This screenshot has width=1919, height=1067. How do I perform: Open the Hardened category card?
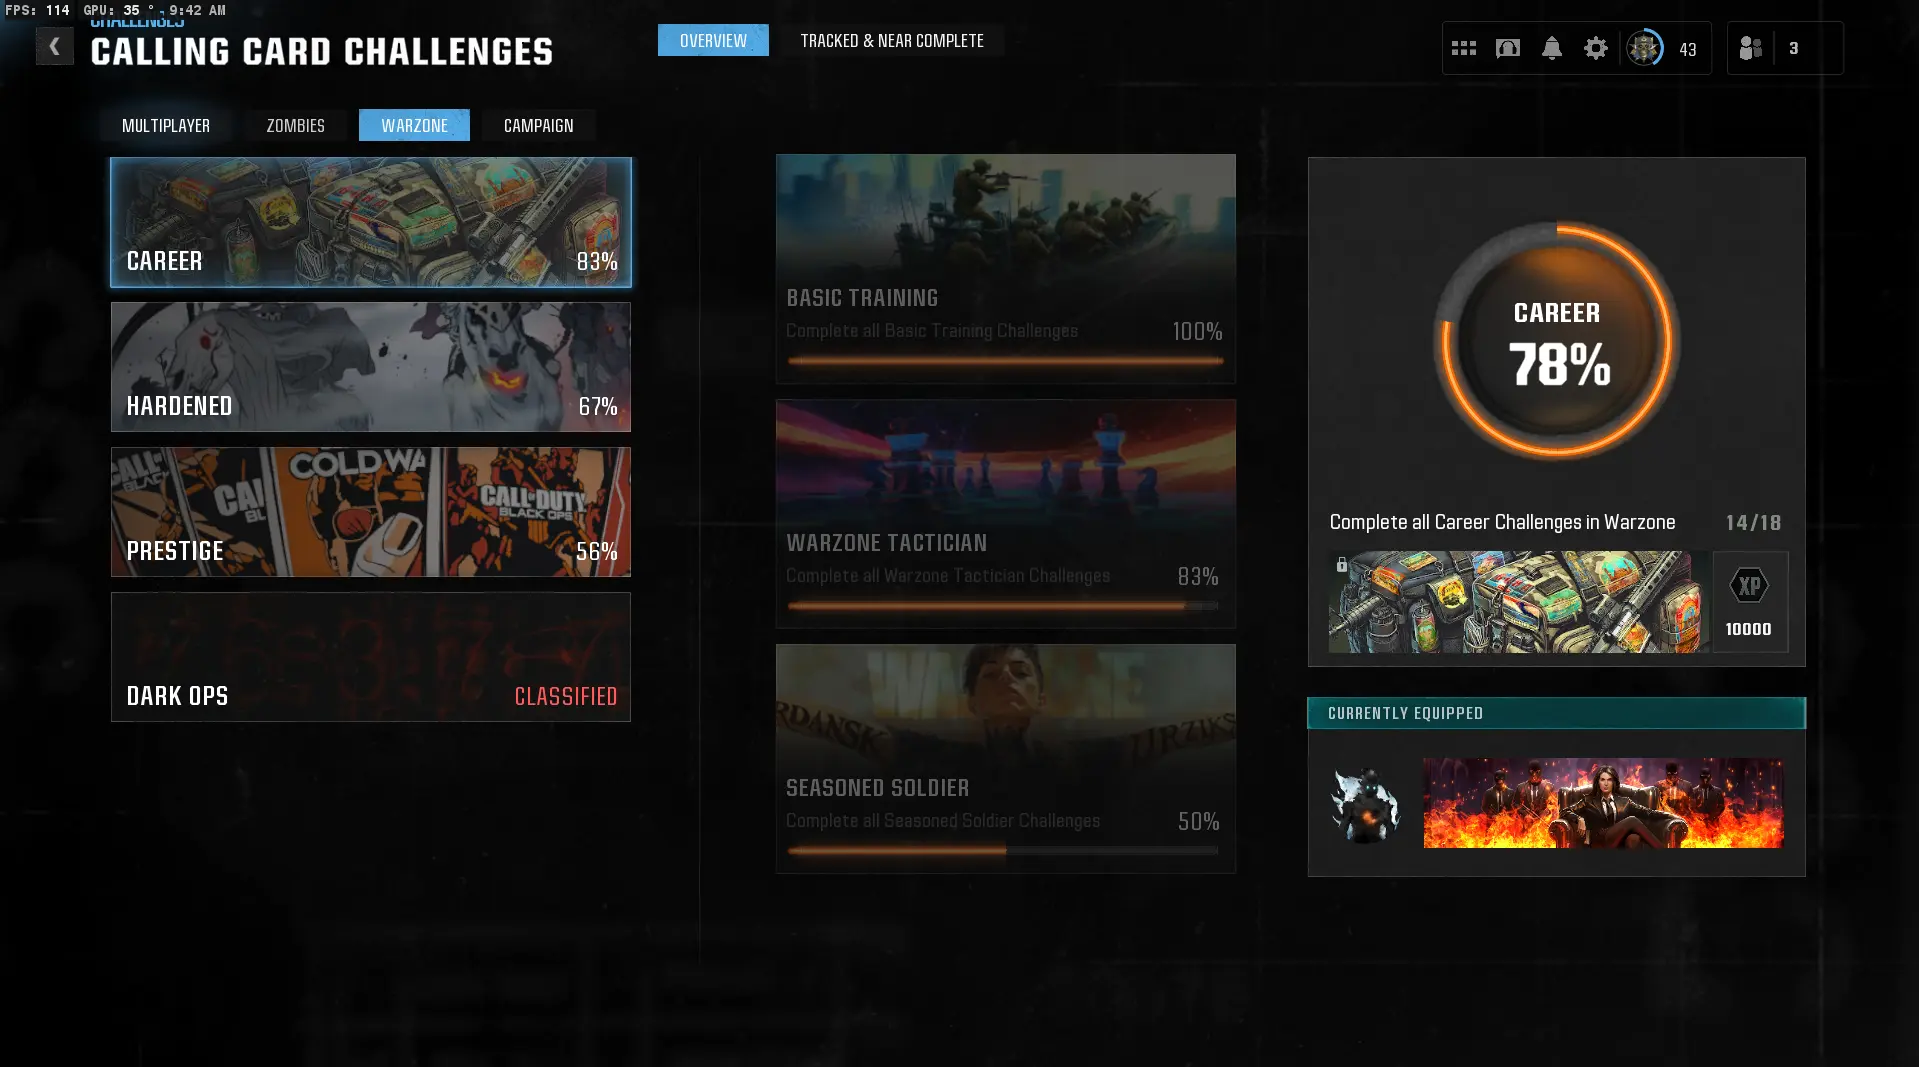(x=371, y=367)
